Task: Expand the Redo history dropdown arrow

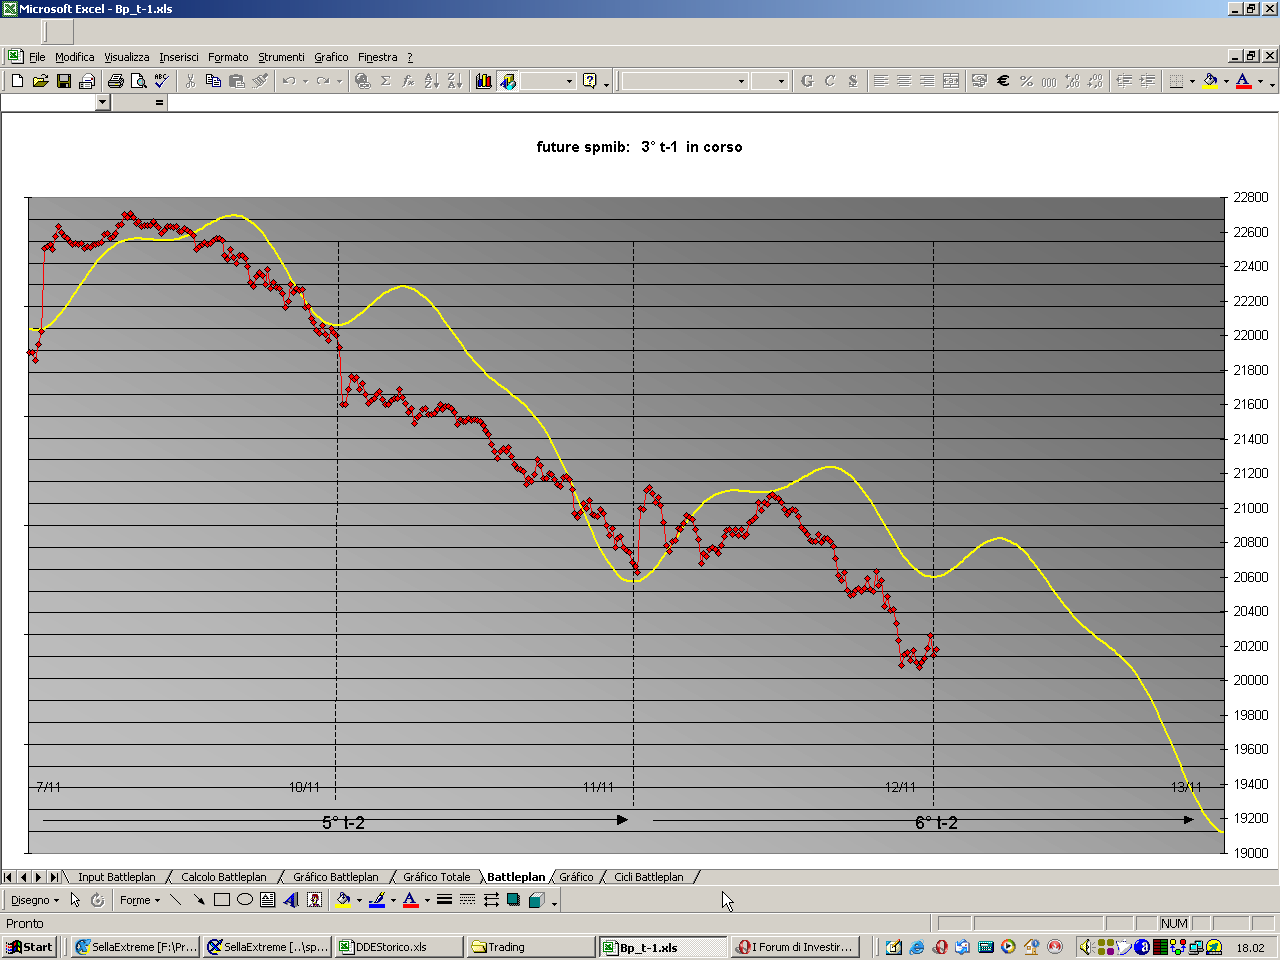Action: click(339, 81)
